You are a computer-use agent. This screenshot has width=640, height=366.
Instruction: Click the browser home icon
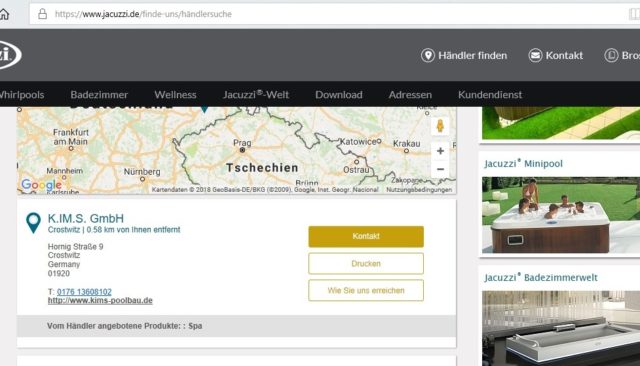4,14
